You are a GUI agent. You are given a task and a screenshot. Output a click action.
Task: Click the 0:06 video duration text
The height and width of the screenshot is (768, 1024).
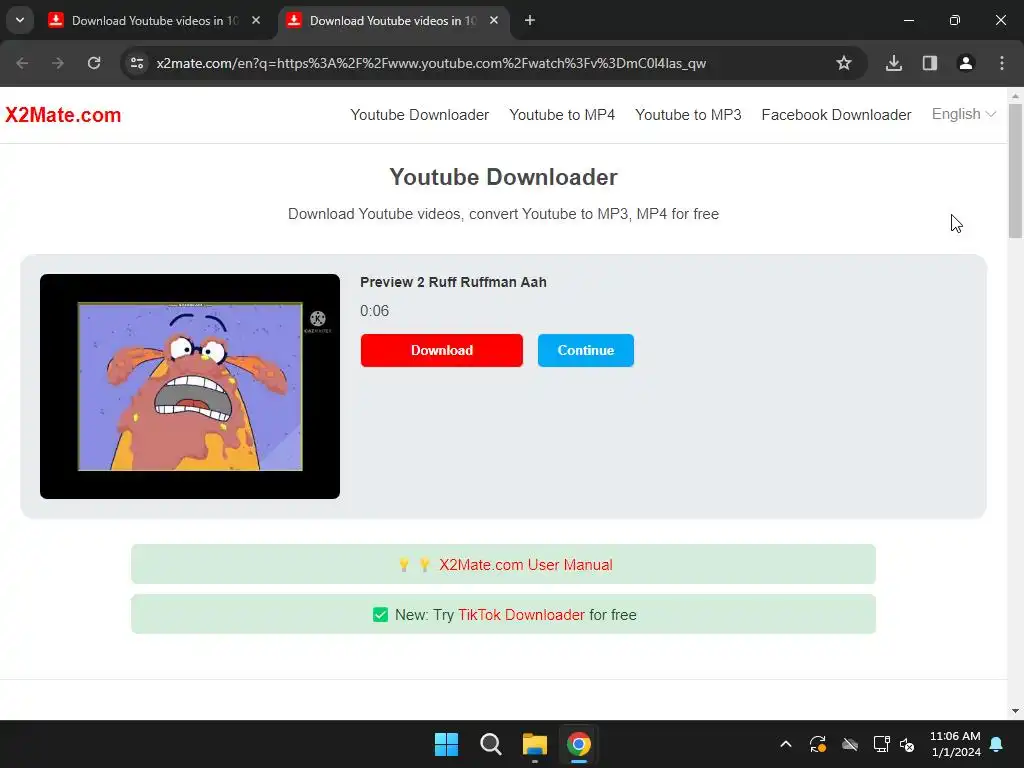pyautogui.click(x=374, y=311)
